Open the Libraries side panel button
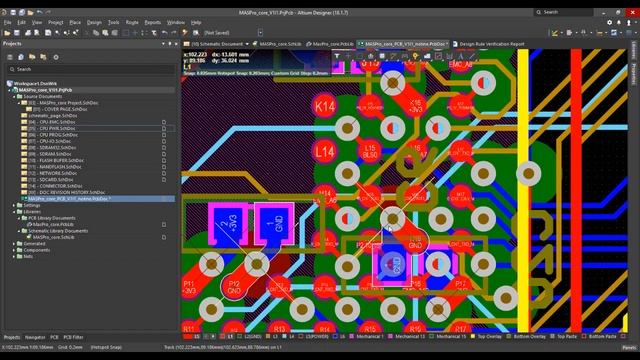Image resolution: width=640 pixels, height=360 pixels. point(634,51)
